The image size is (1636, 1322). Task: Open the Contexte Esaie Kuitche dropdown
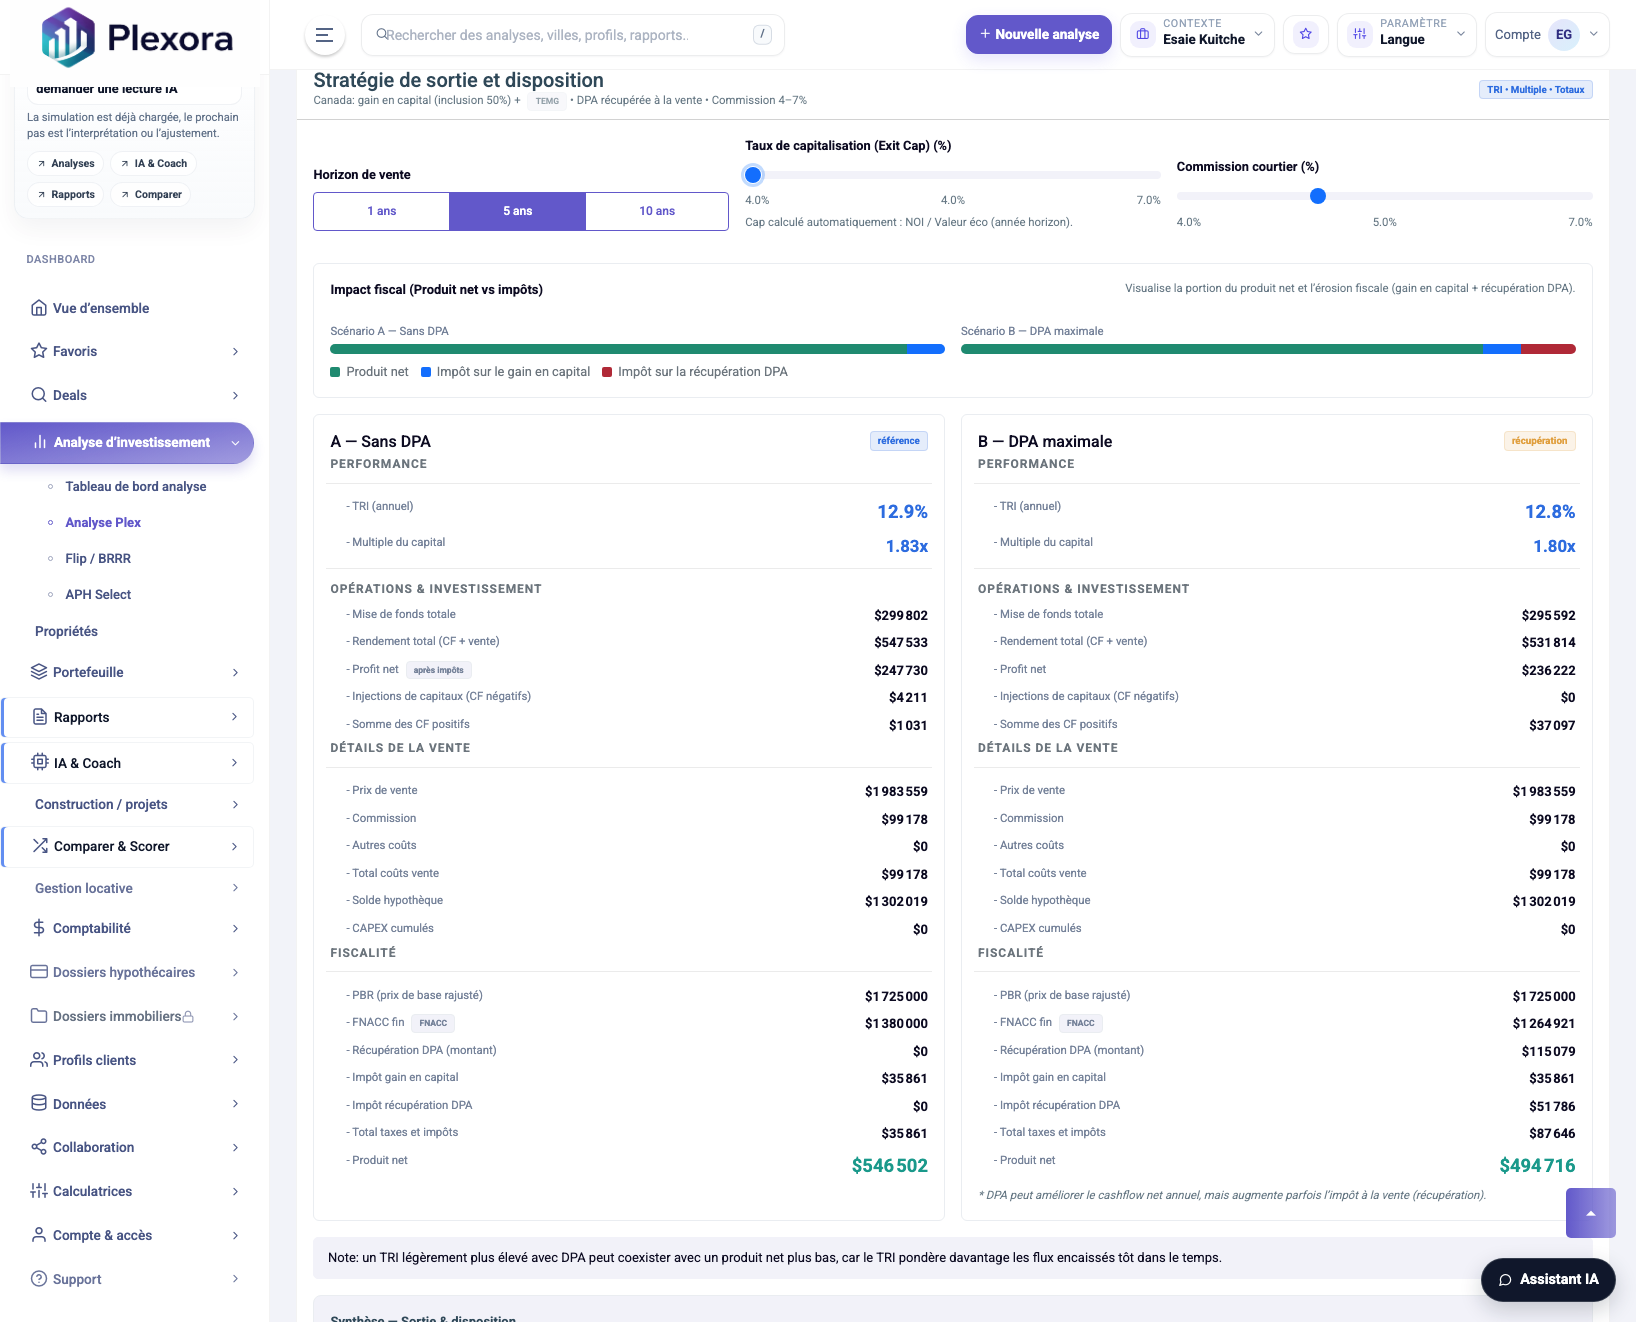(x=1197, y=35)
